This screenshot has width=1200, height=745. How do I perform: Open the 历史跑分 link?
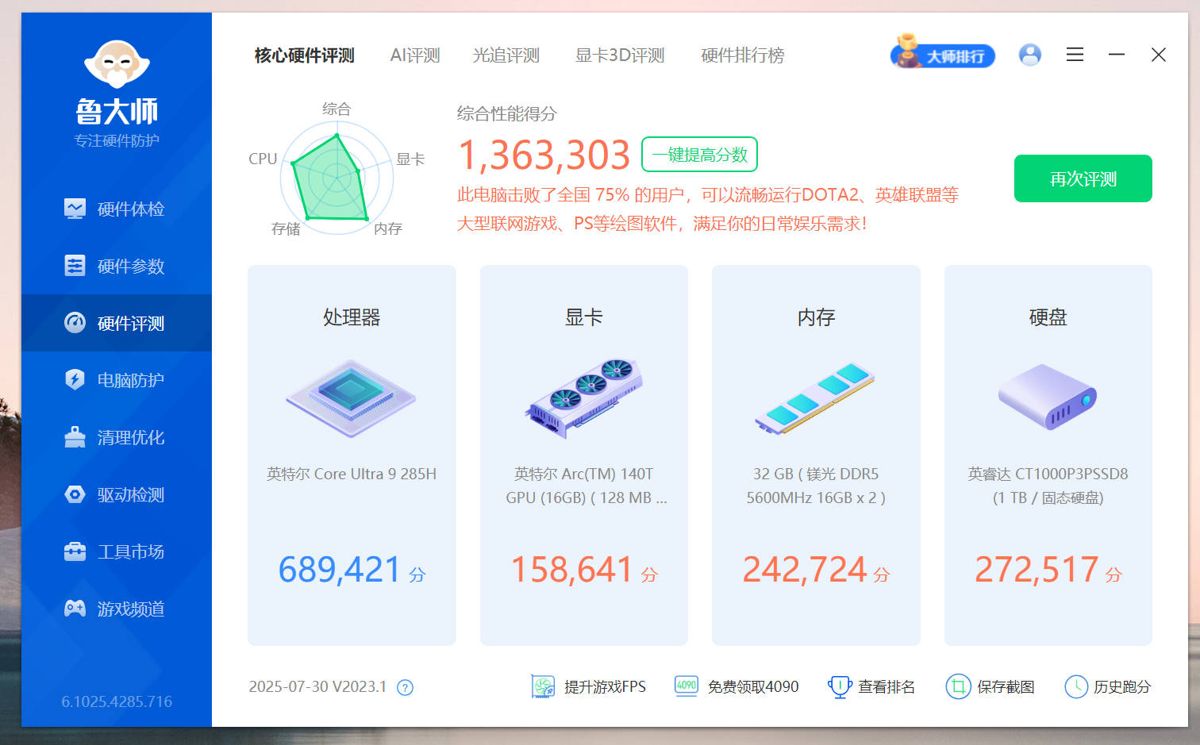(x=1122, y=687)
